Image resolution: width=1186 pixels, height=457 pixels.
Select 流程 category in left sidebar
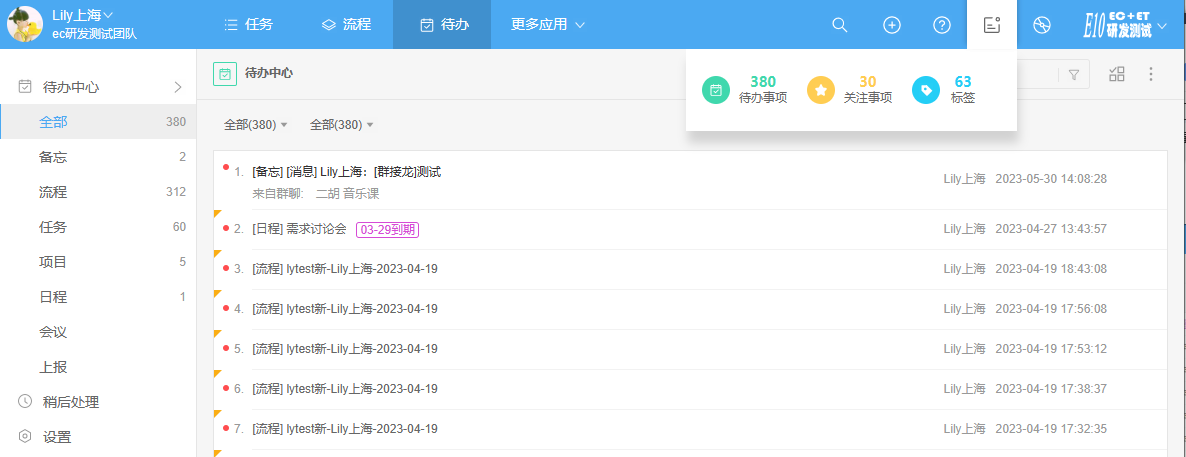click(x=53, y=192)
